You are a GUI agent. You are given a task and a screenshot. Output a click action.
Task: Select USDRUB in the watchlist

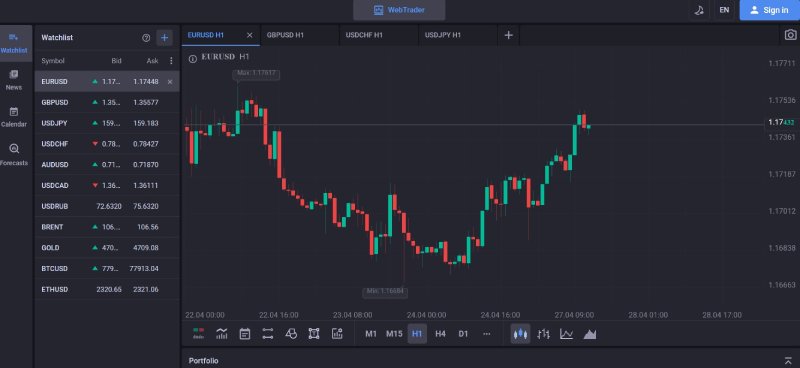click(x=107, y=206)
